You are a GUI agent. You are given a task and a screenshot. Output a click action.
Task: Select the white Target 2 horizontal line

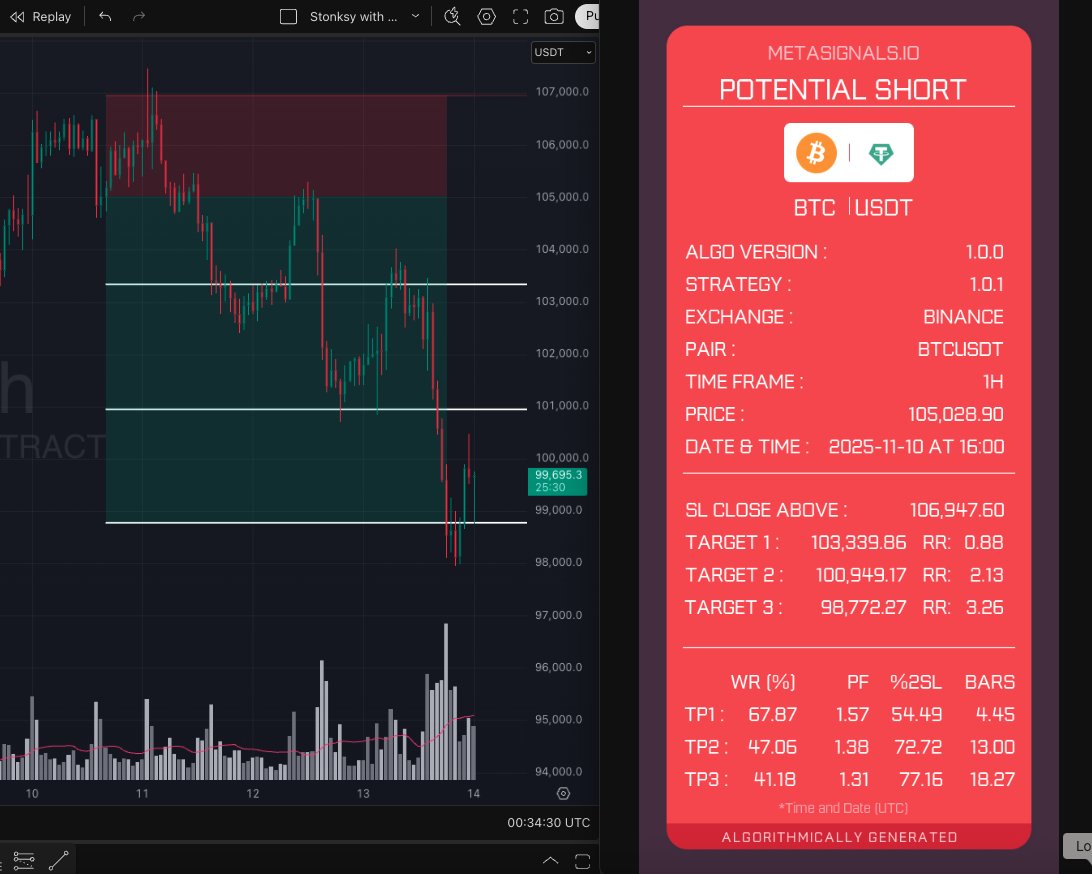pos(316,409)
